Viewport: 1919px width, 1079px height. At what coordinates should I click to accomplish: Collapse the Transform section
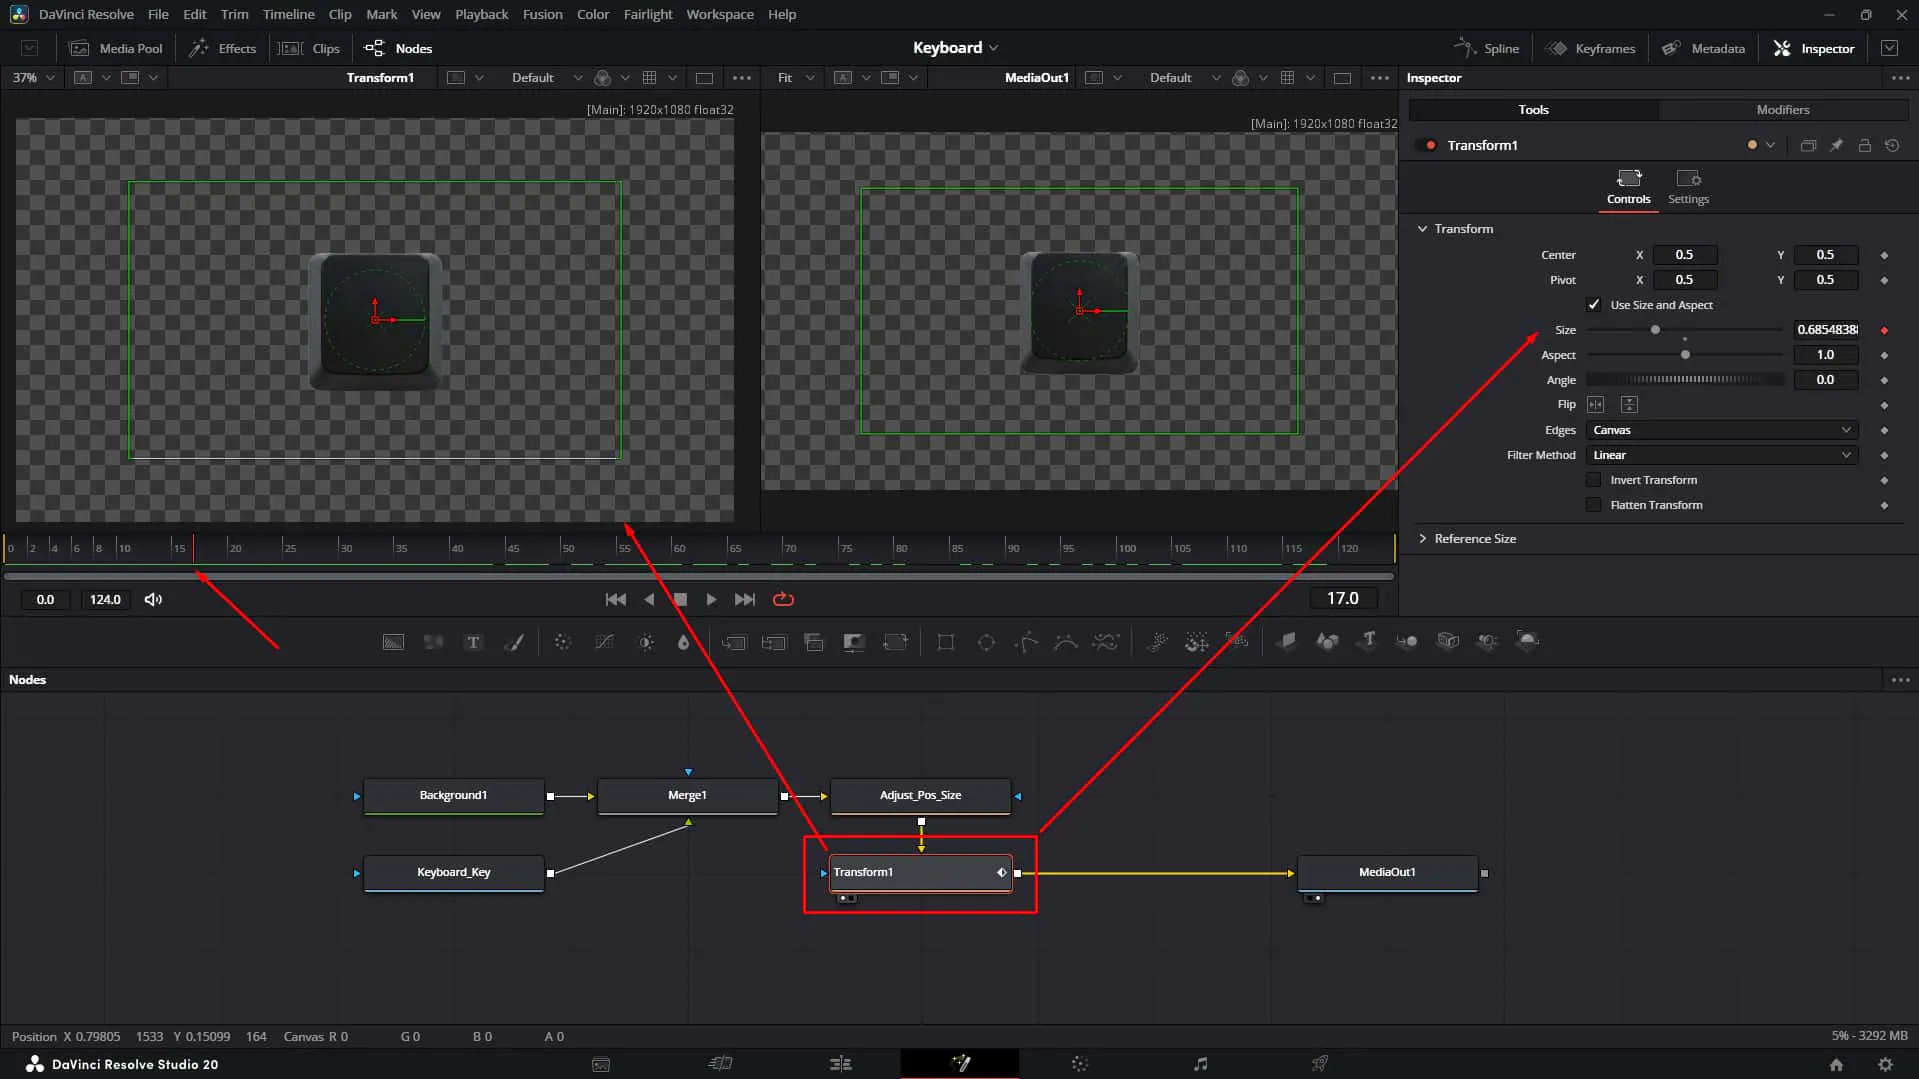click(x=1422, y=229)
